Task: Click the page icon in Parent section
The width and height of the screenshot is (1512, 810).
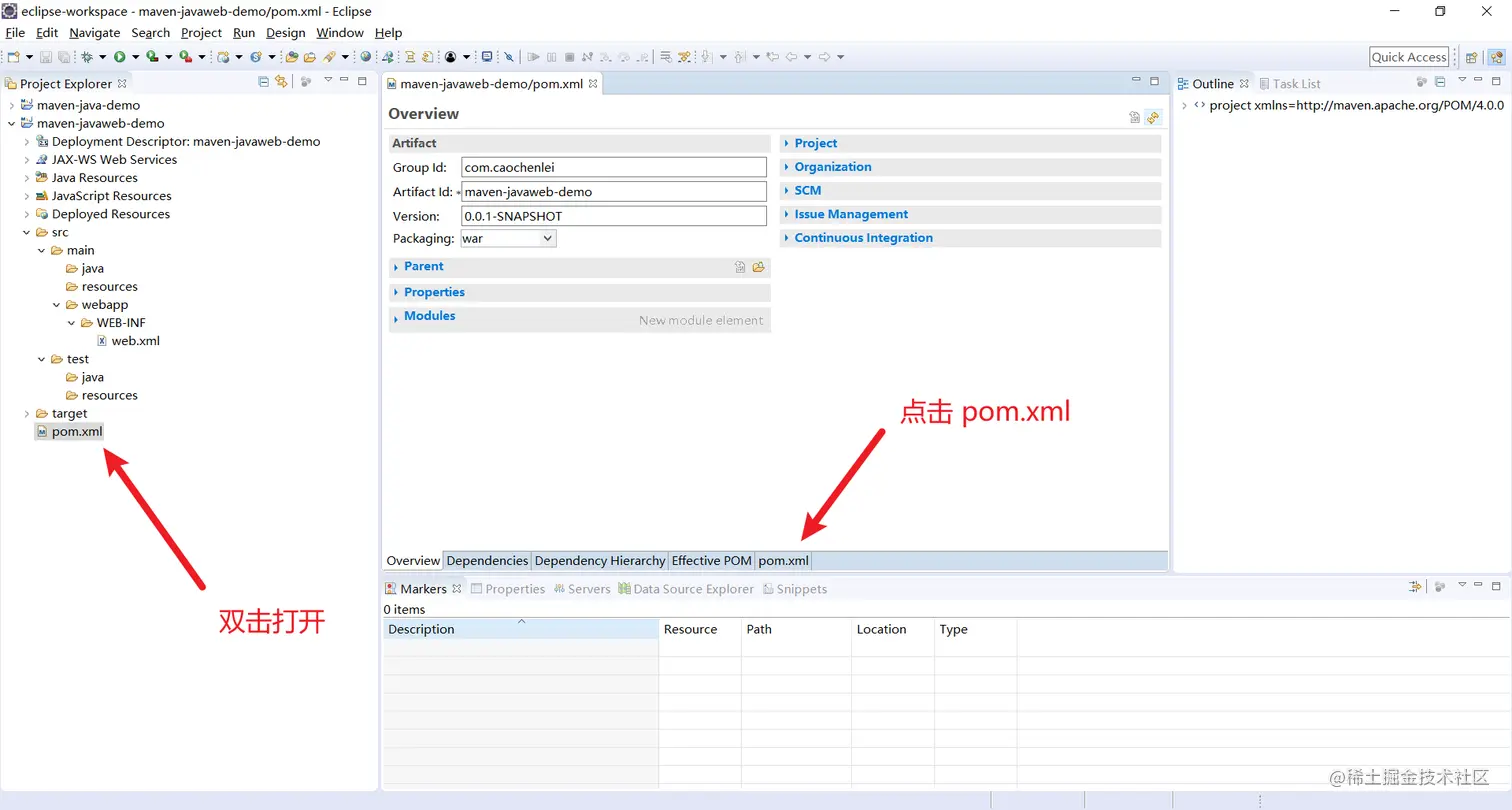Action: 740,267
